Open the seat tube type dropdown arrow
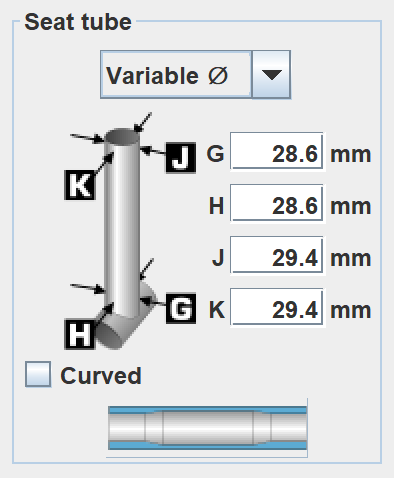This screenshot has width=394, height=478. (271, 74)
